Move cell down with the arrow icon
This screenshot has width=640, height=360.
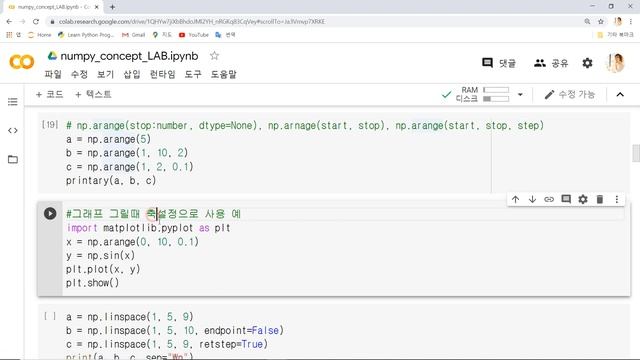pos(532,199)
